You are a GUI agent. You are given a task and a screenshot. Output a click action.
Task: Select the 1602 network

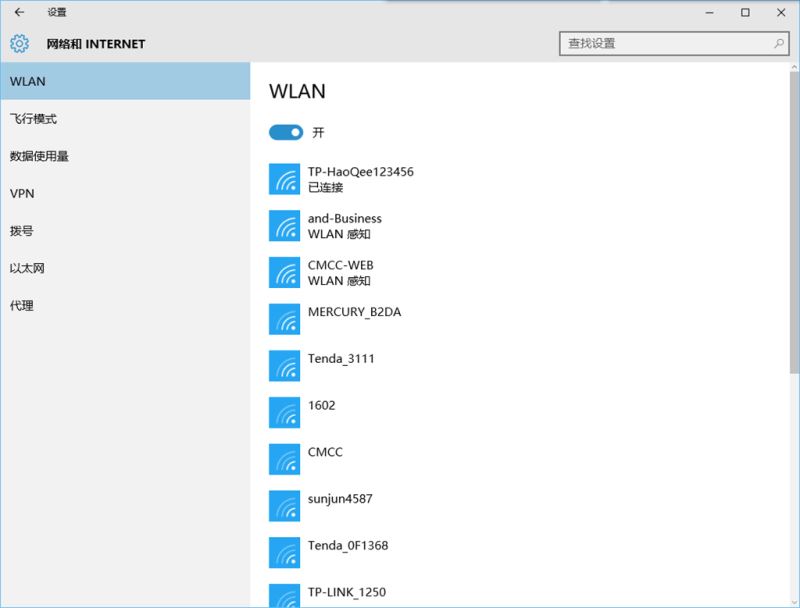point(322,406)
